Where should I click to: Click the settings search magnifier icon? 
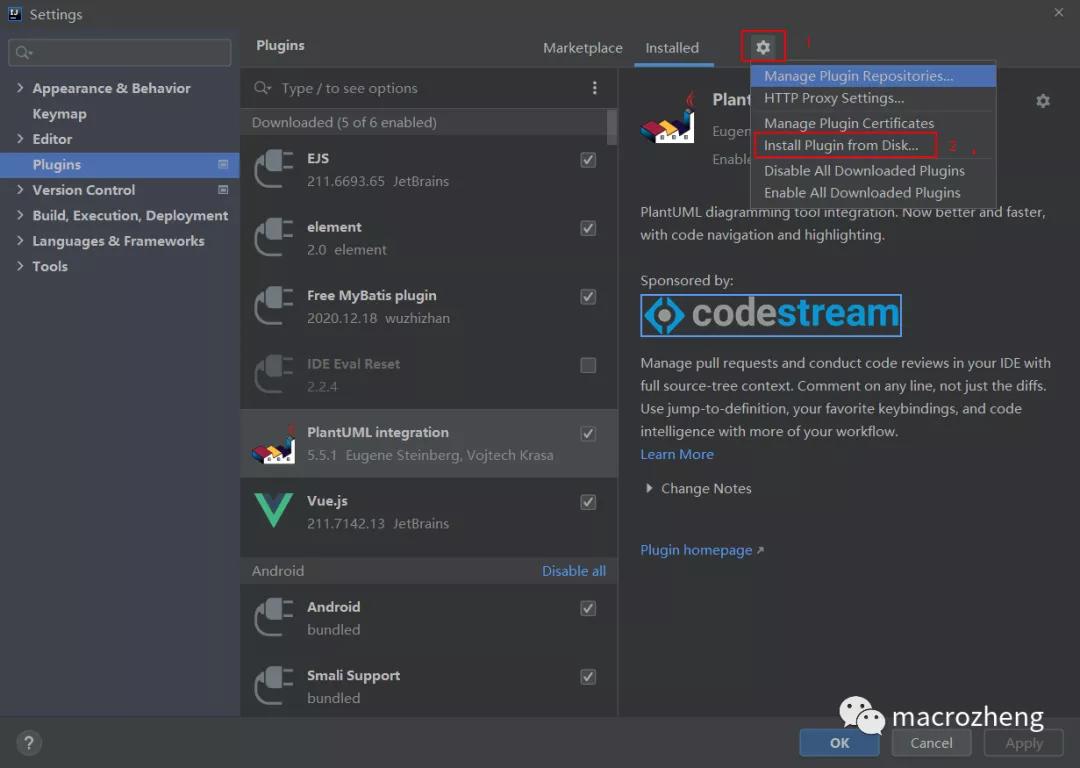click(23, 52)
